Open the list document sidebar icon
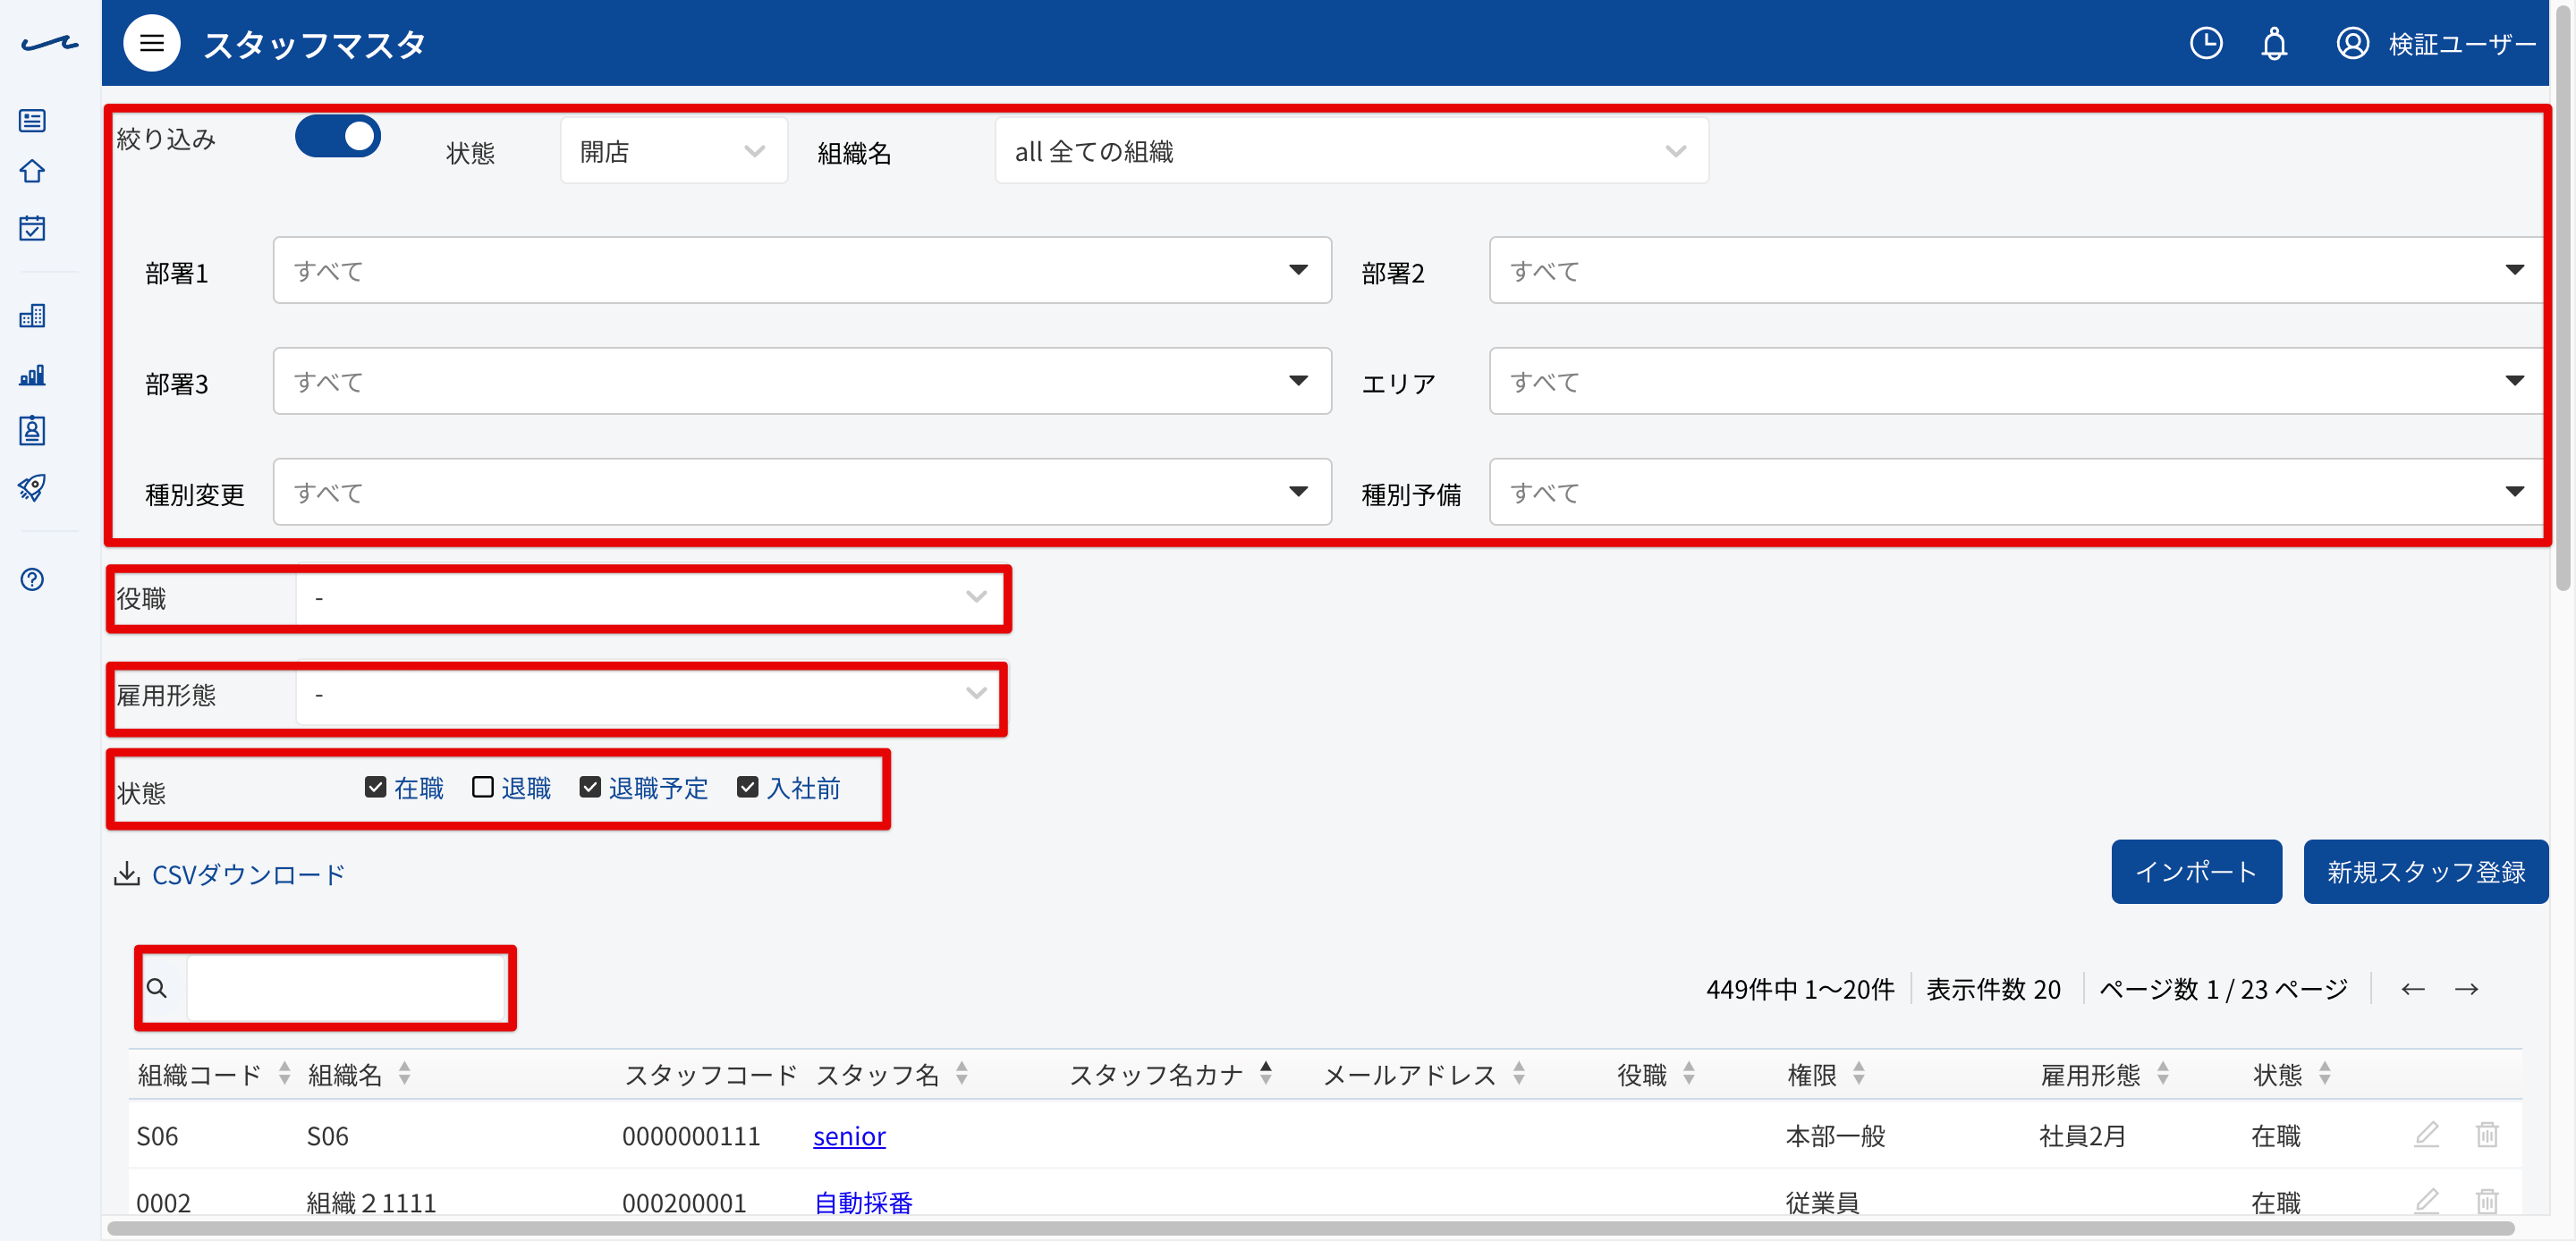The image size is (2576, 1241). tap(32, 121)
